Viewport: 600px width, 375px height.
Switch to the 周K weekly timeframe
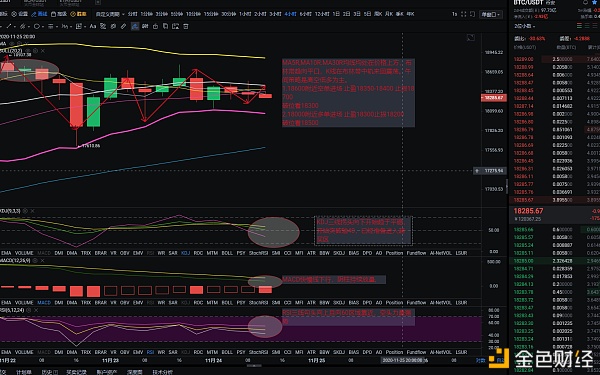pyautogui.click(x=378, y=14)
